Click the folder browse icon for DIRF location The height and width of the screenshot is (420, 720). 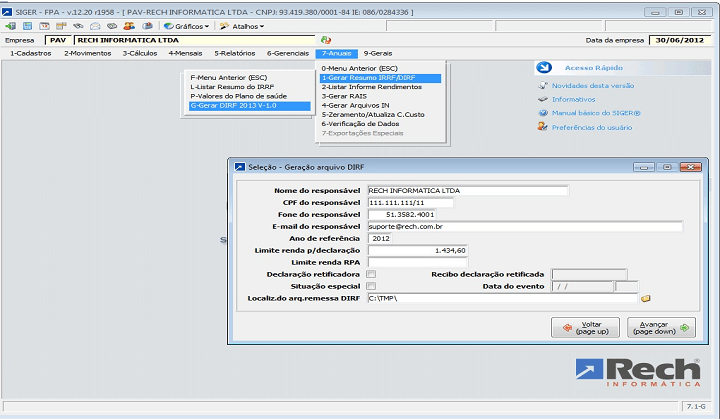pyautogui.click(x=646, y=298)
